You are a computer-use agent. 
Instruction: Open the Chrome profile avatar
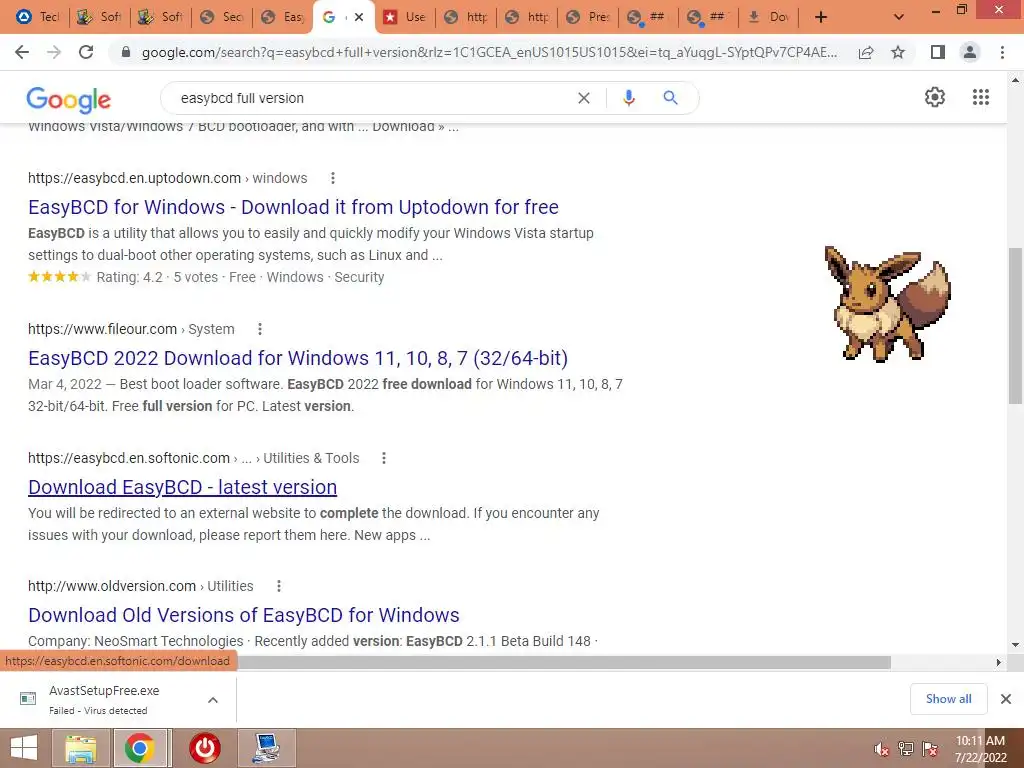click(970, 52)
